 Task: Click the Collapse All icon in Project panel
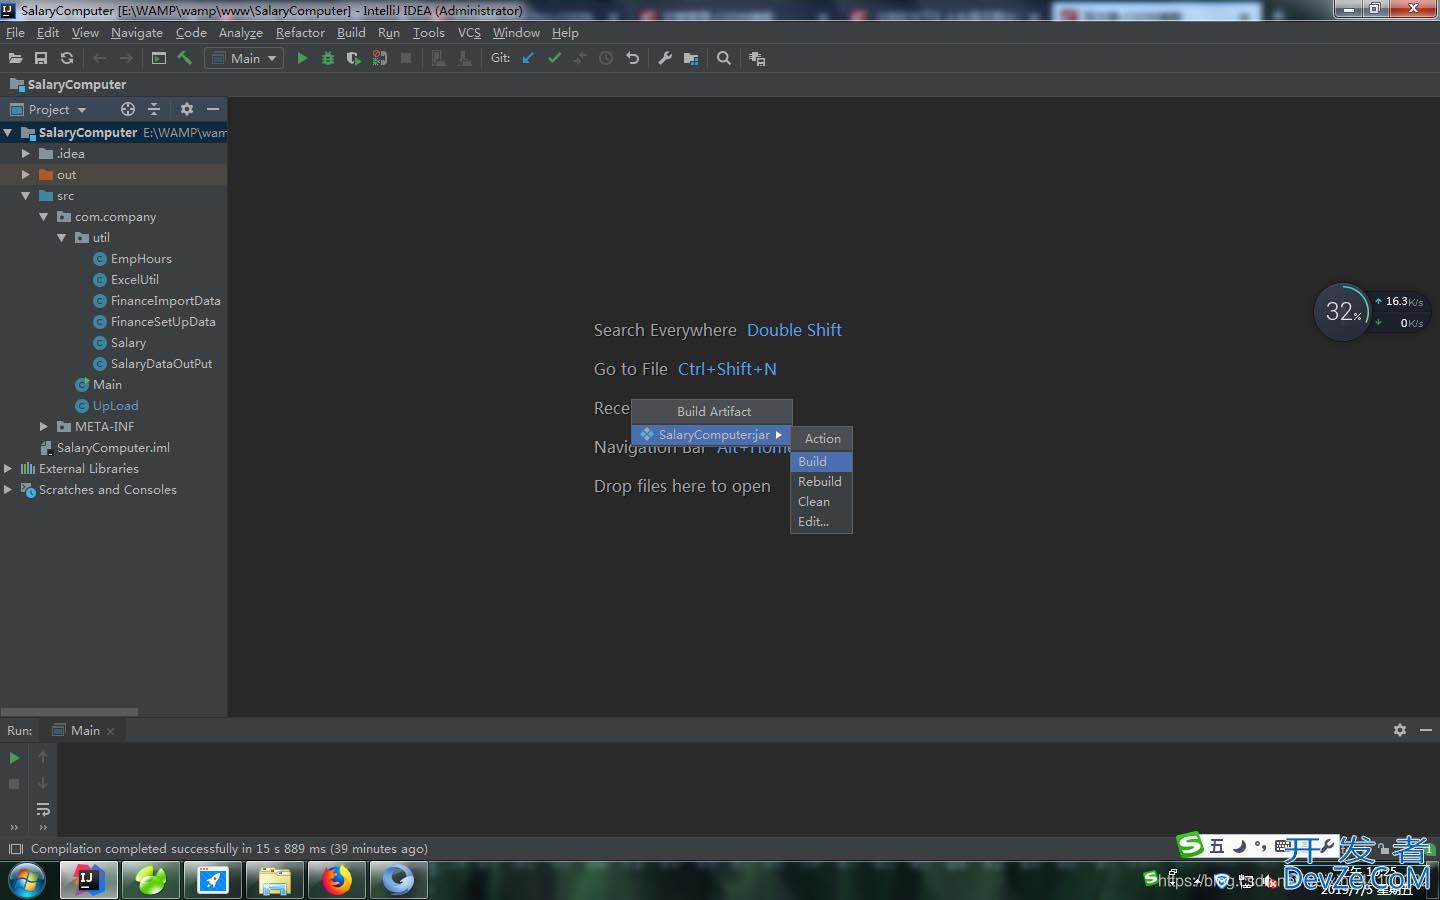(154, 109)
